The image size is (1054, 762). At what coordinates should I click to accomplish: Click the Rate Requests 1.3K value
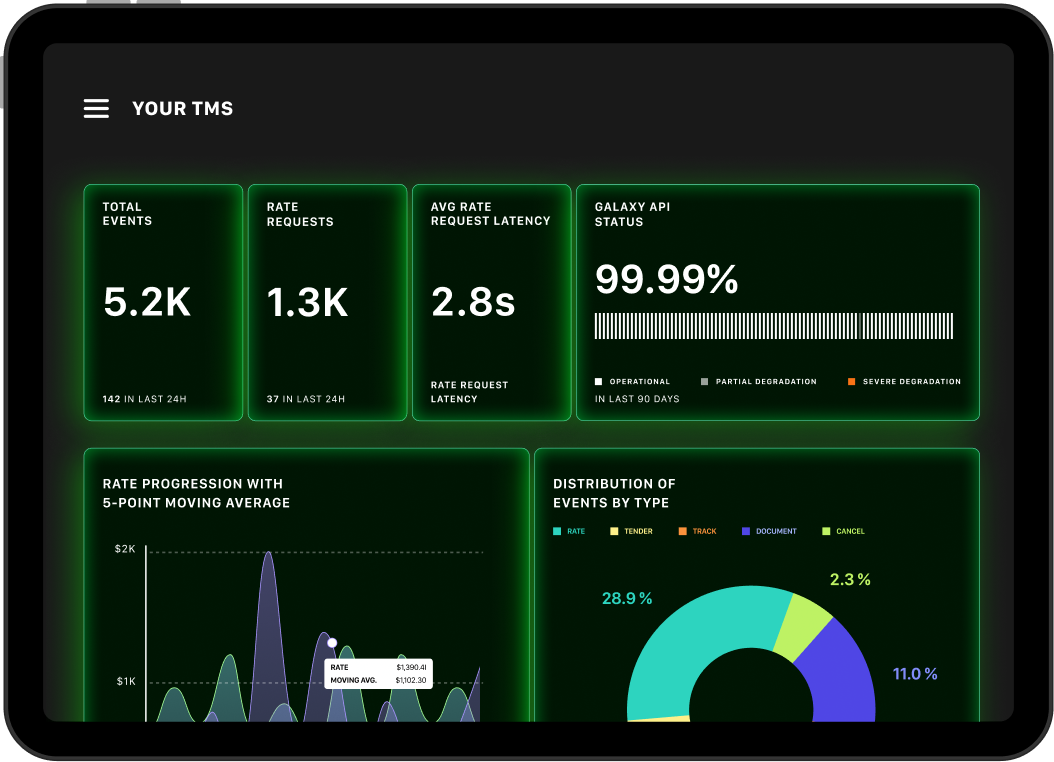click(307, 302)
